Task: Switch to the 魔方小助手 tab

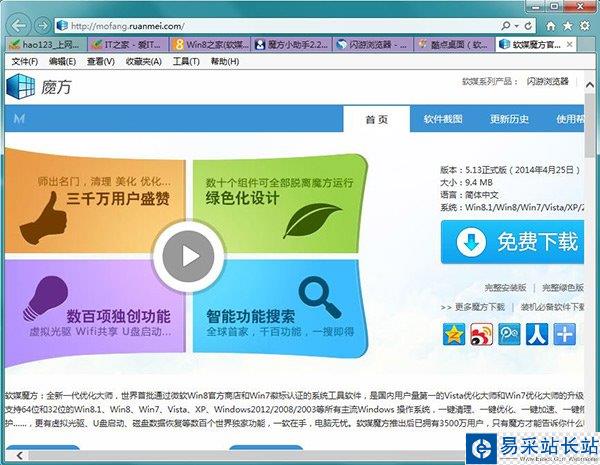Action: [292, 44]
